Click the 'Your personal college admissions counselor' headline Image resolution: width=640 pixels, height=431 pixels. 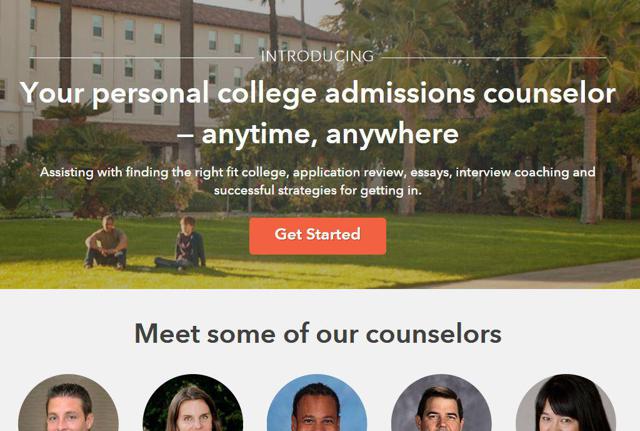pyautogui.click(x=318, y=93)
